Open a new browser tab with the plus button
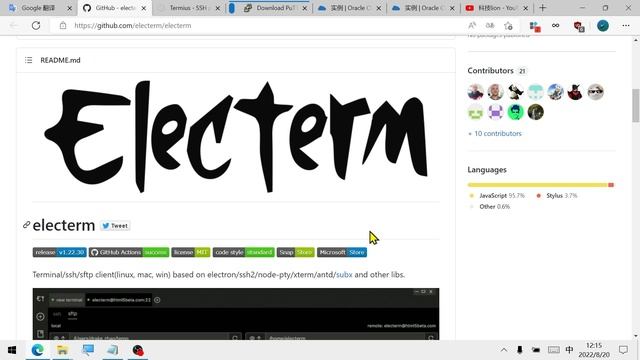 tap(542, 8)
